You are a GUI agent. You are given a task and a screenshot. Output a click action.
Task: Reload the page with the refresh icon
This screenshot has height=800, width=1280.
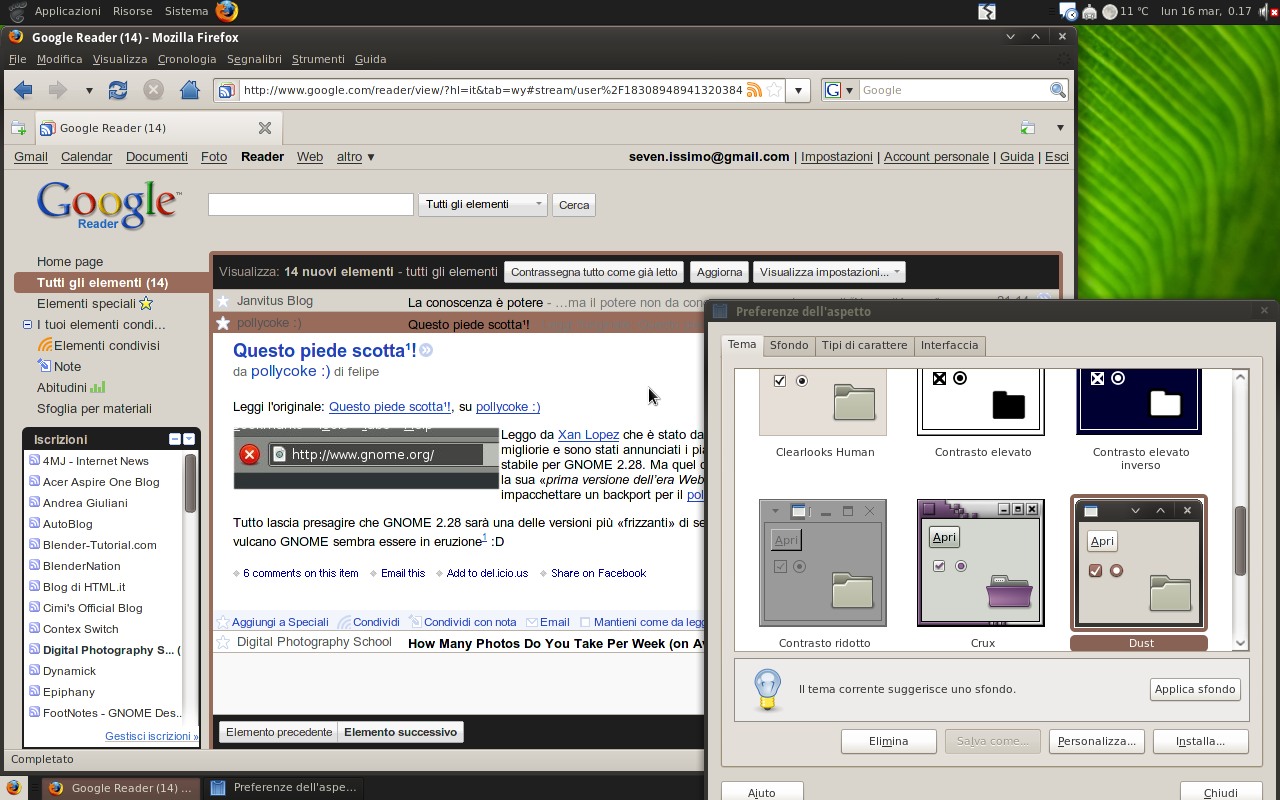118,90
